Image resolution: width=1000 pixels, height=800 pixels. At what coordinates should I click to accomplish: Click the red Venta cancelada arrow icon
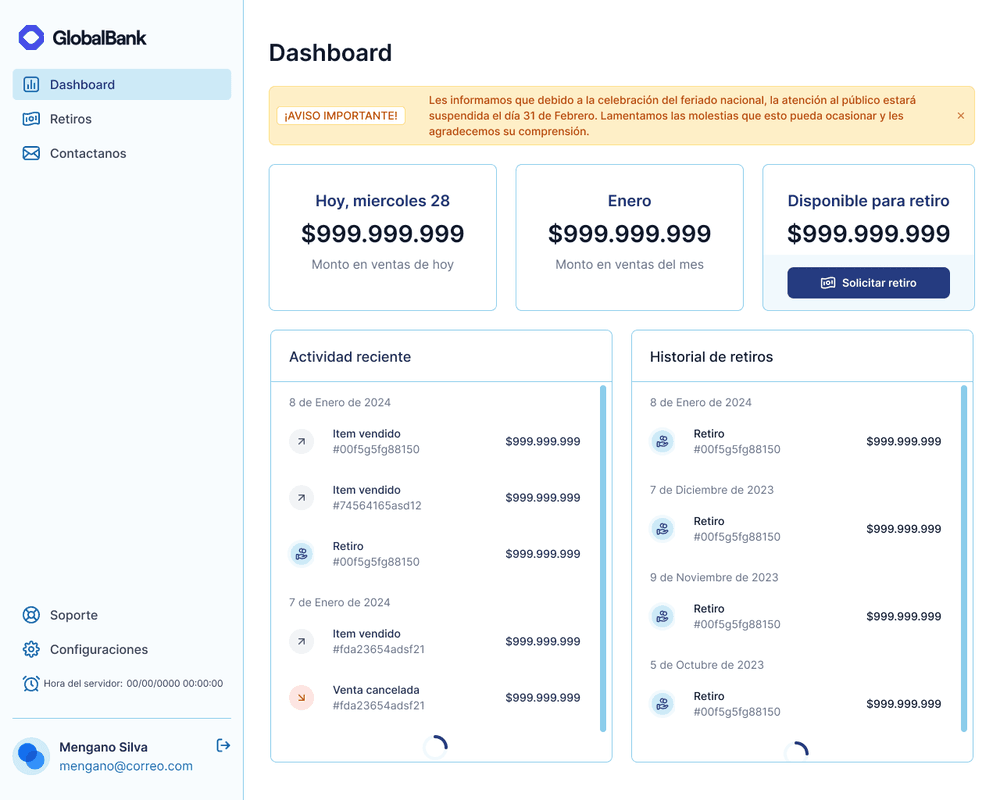[x=301, y=698]
